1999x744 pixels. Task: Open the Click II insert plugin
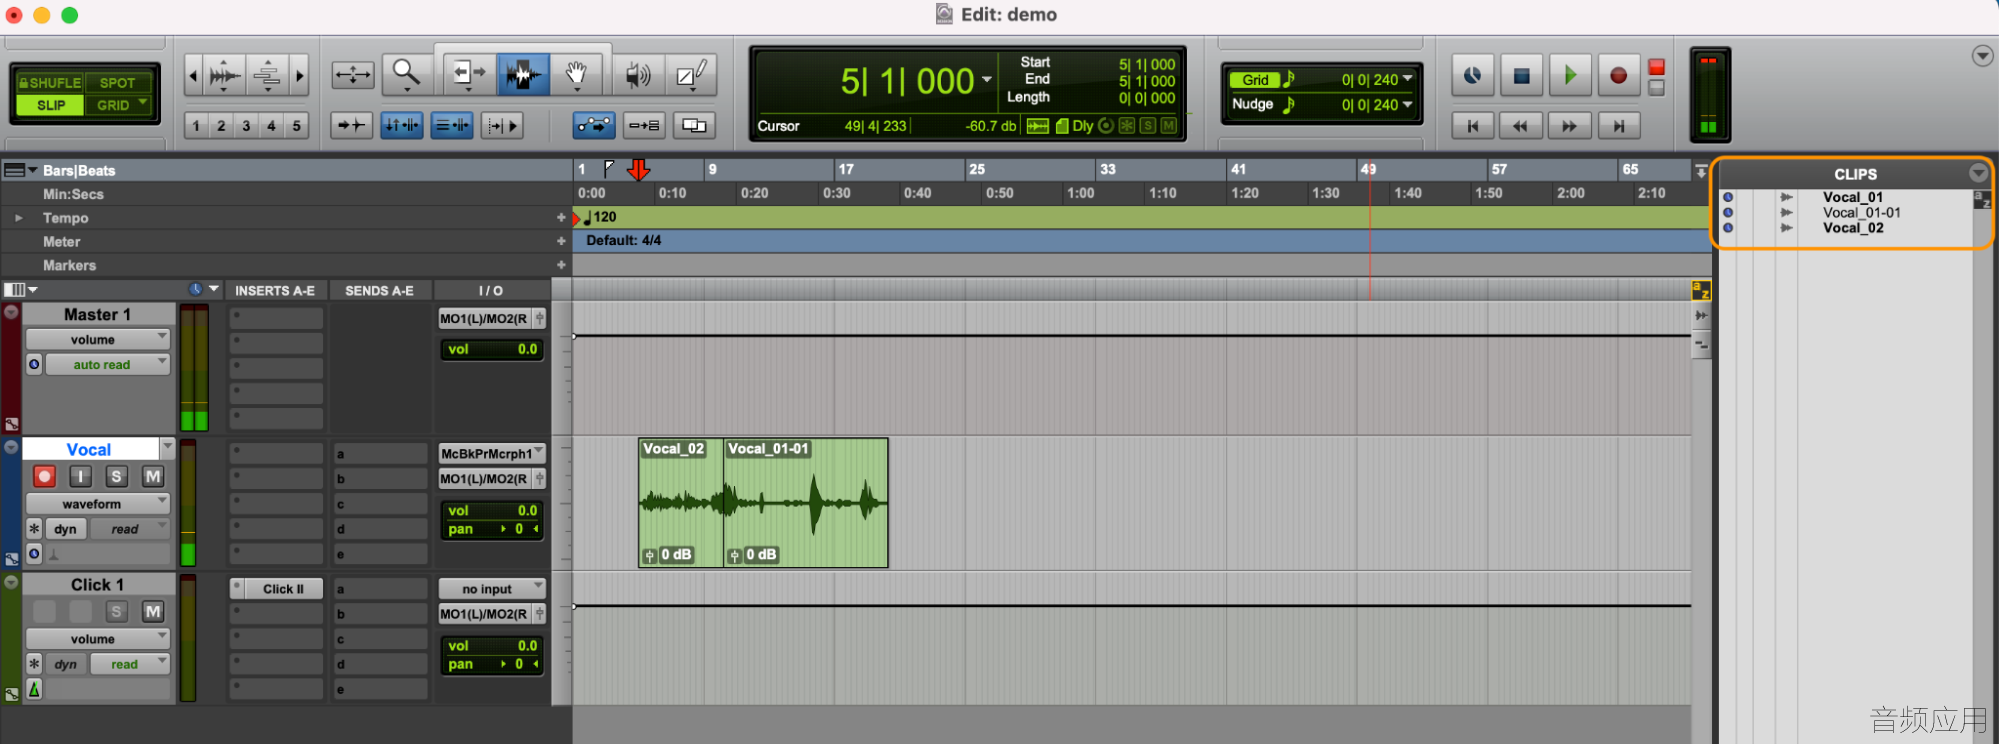tap(283, 589)
